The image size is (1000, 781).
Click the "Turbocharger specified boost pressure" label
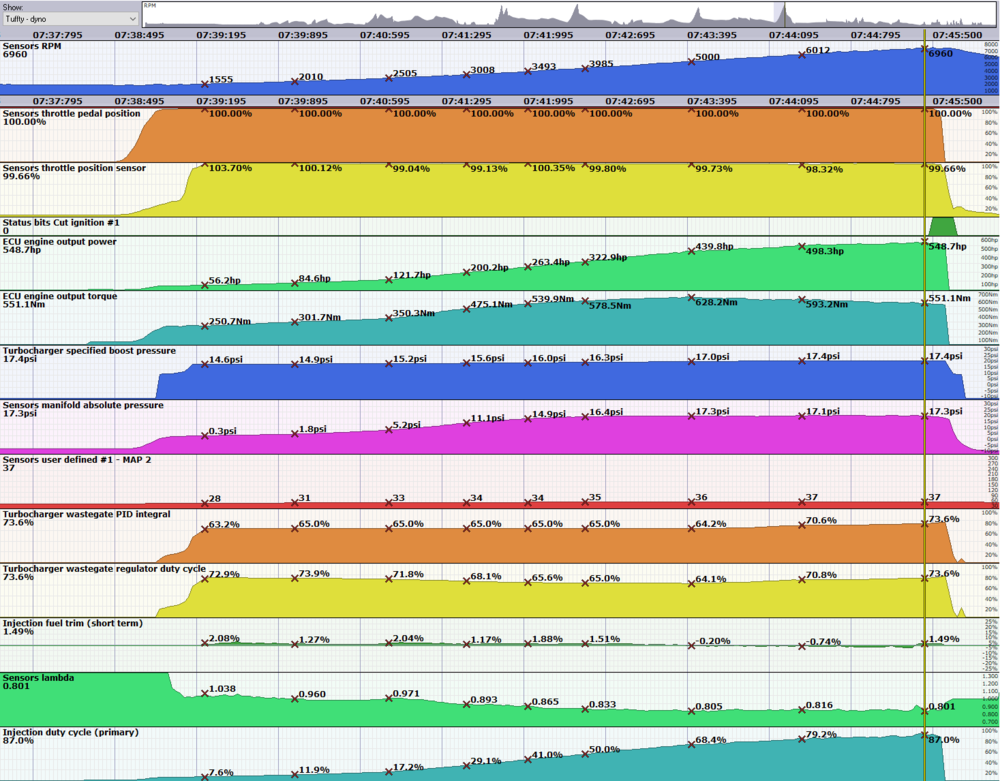click(89, 351)
